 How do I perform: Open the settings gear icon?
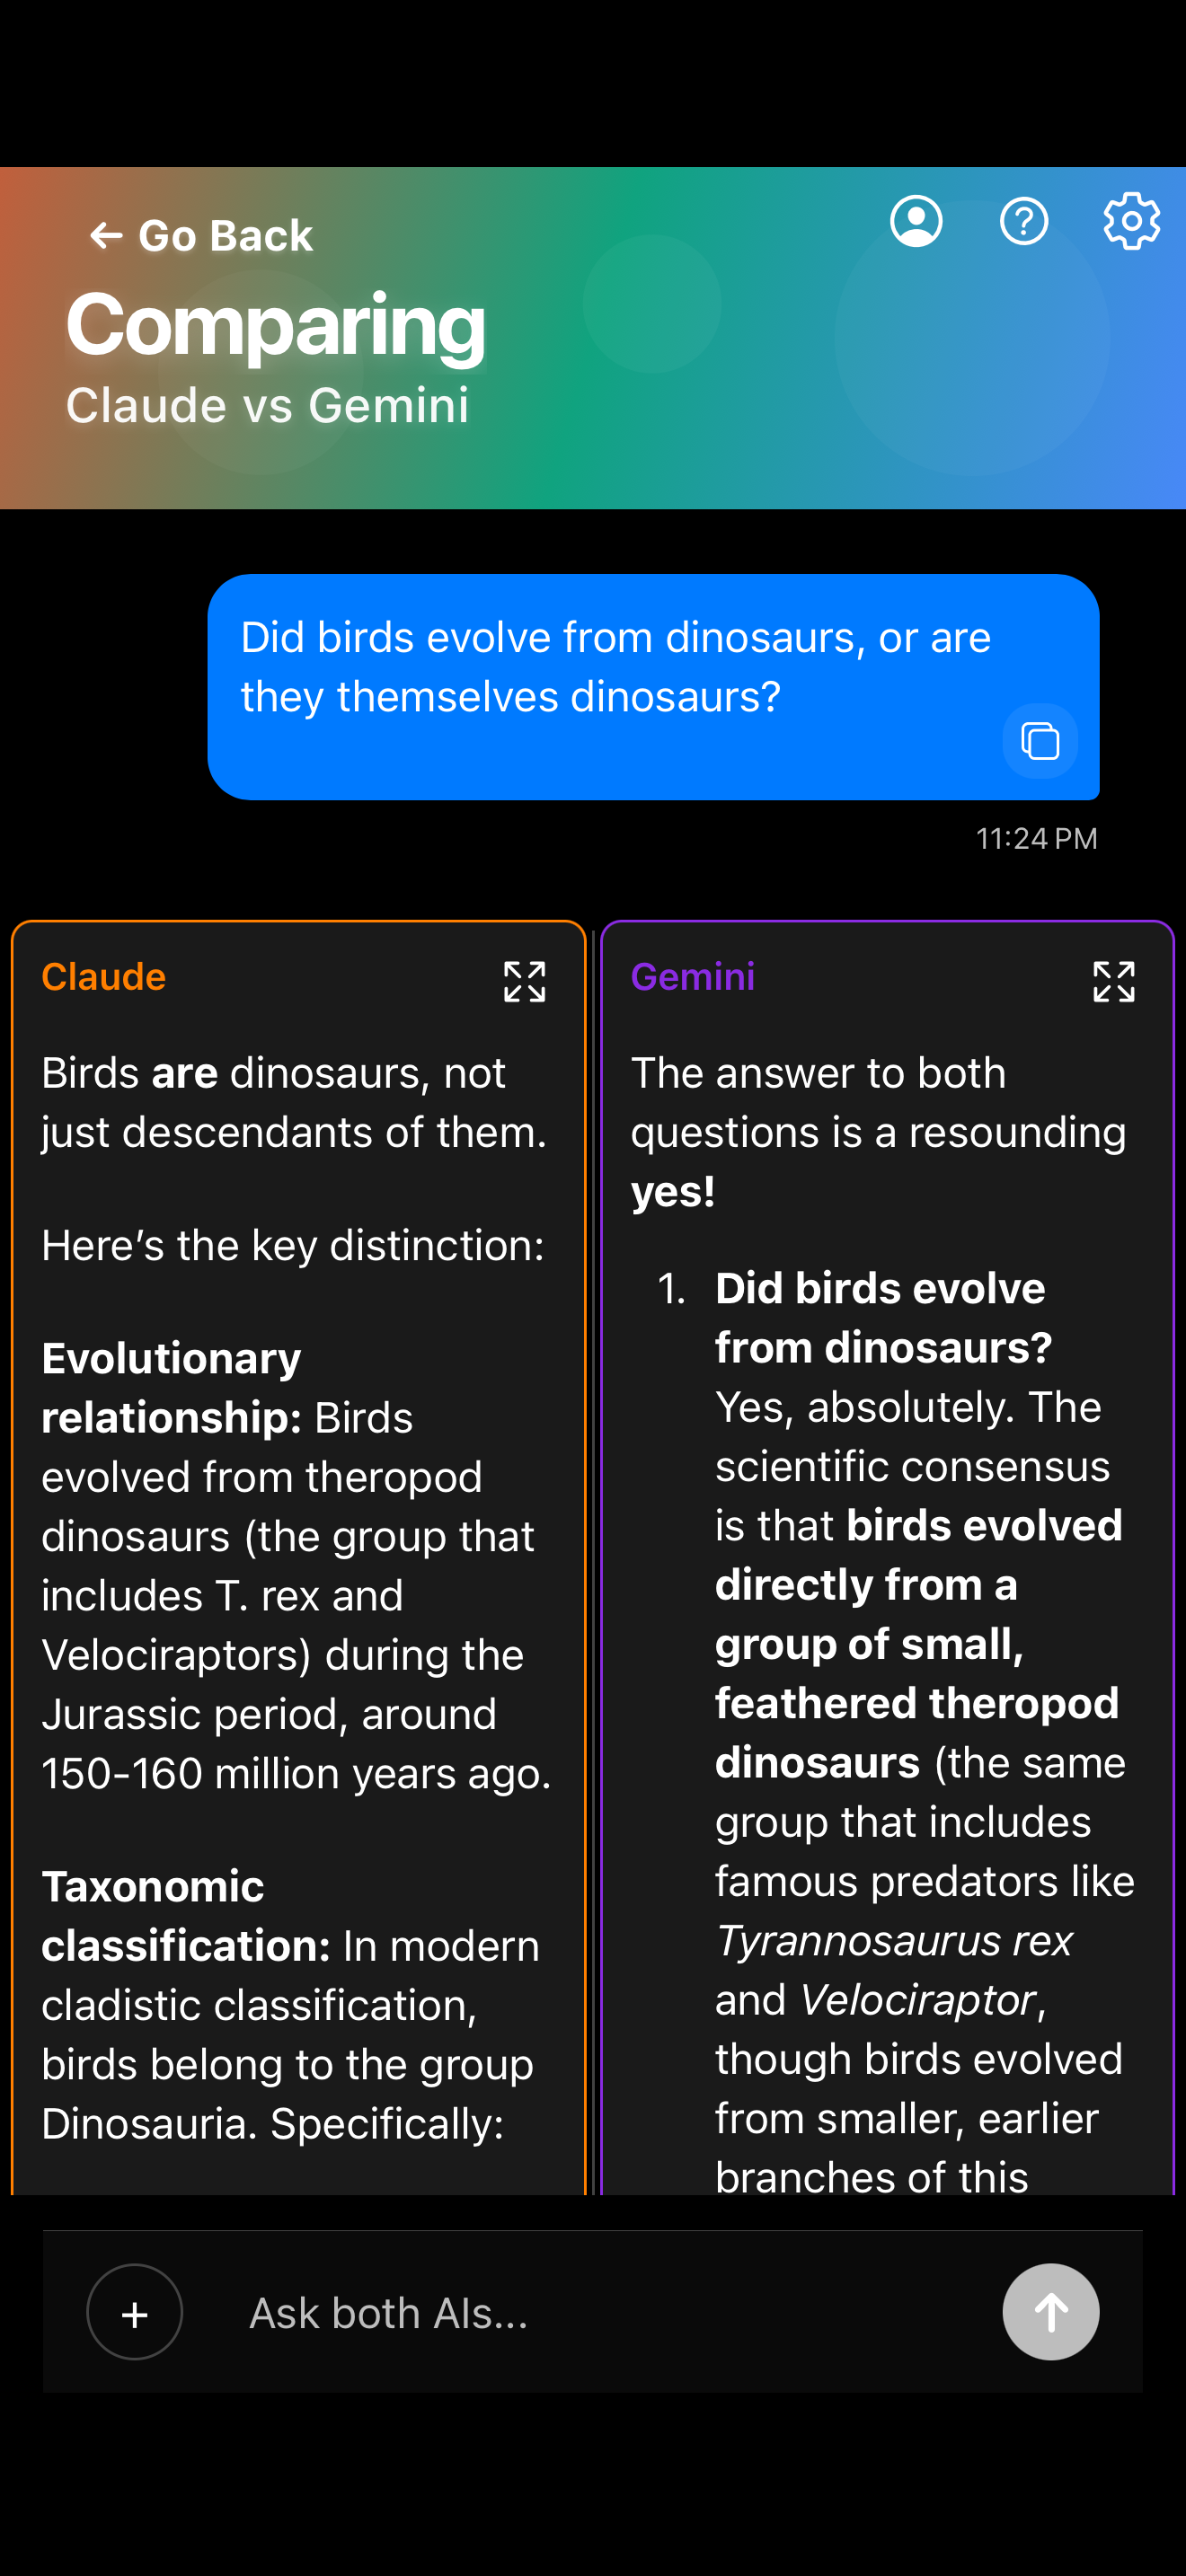coord(1130,221)
